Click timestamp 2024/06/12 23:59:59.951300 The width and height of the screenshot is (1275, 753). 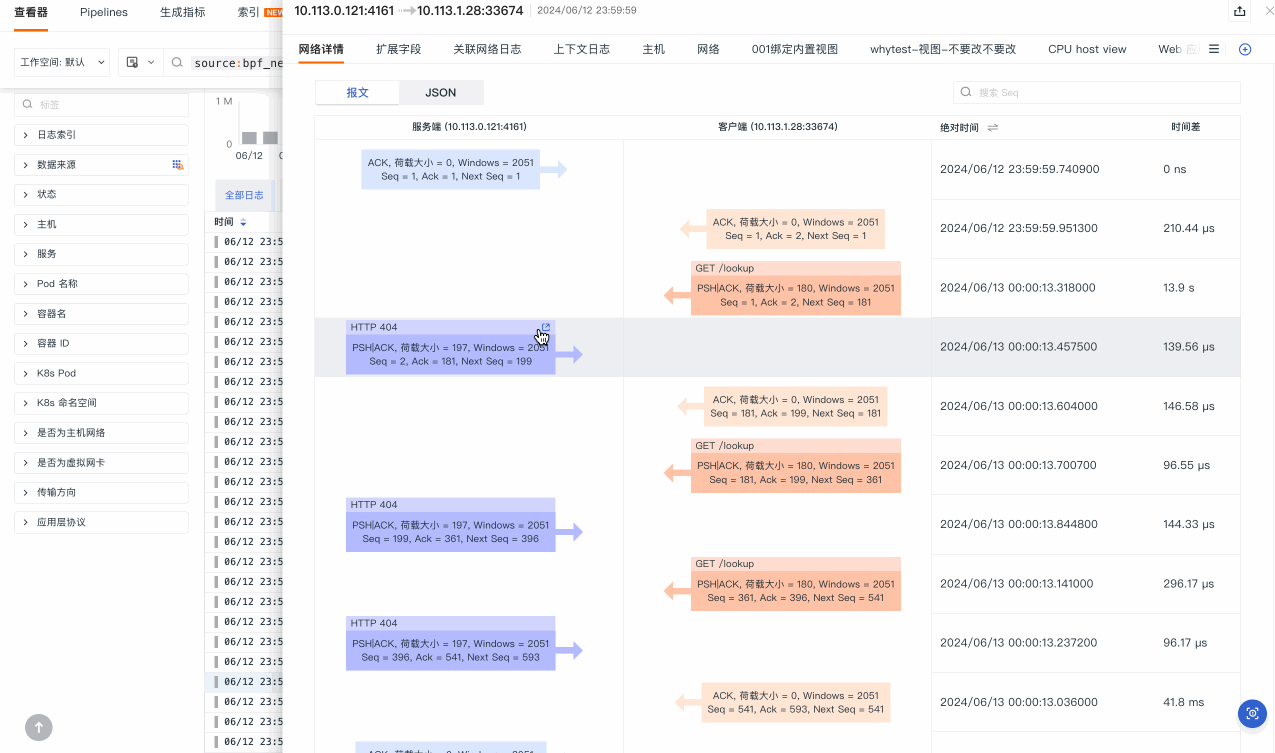point(1018,228)
